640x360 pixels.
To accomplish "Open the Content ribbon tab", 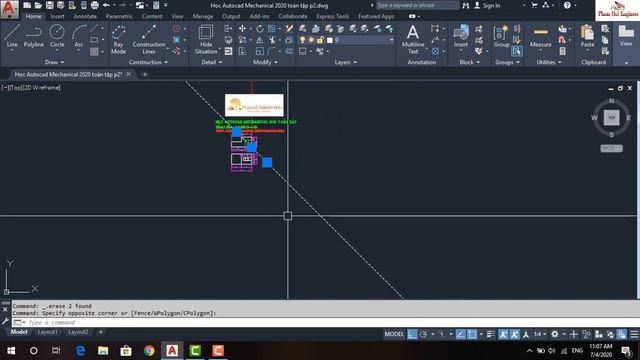I will (x=152, y=16).
